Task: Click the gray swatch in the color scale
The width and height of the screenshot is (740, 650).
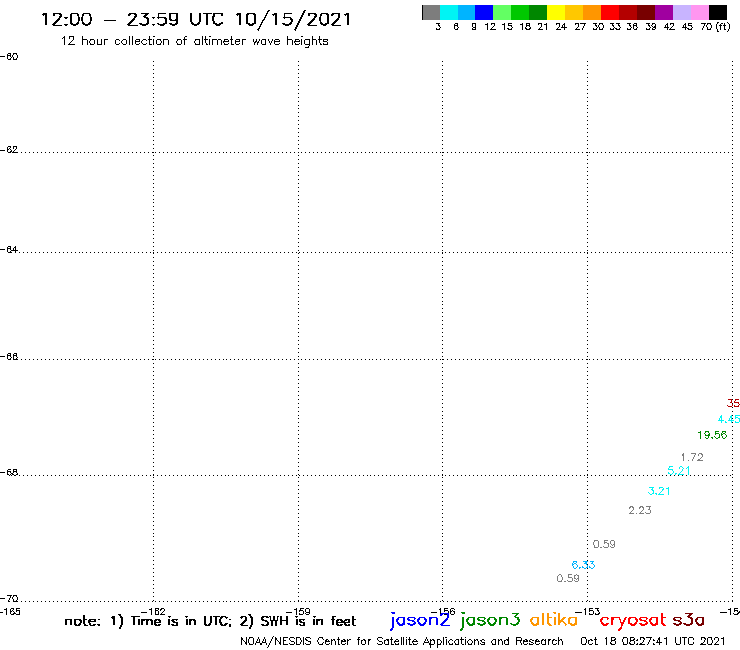Action: pyautogui.click(x=431, y=12)
